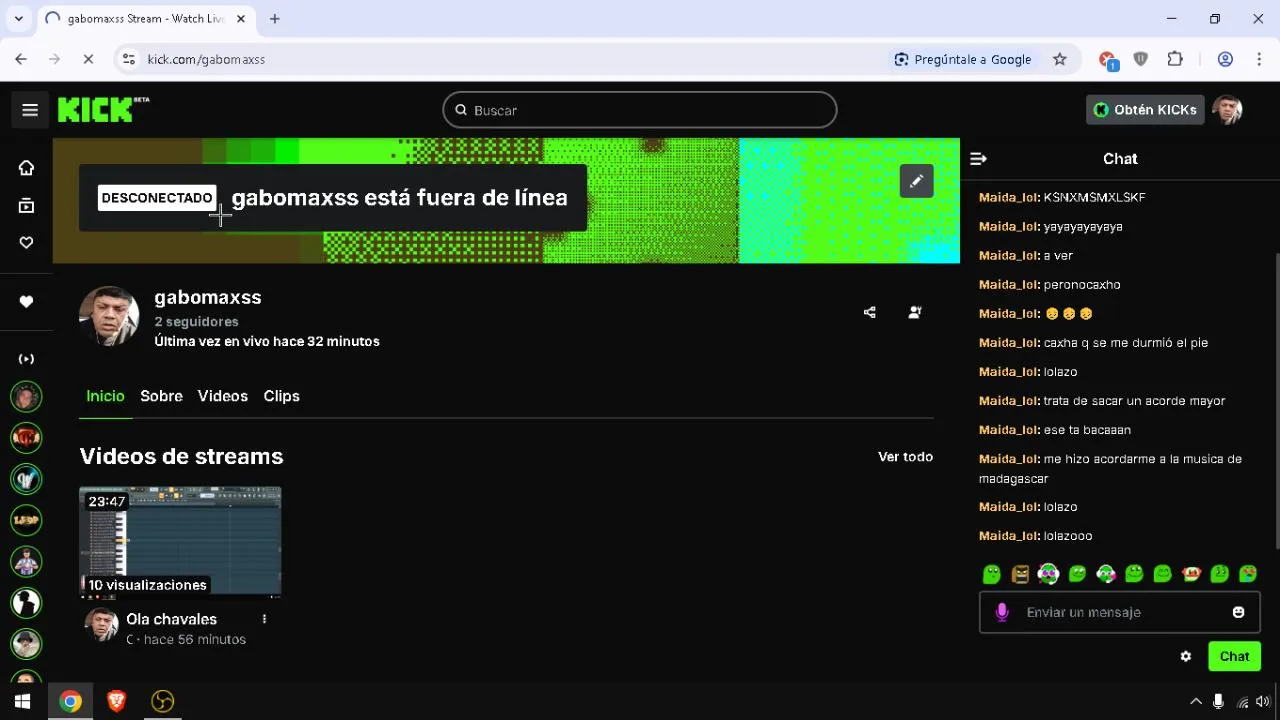Click the Obtén KICKs button
Viewport: 1280px width, 720px height.
1146,110
